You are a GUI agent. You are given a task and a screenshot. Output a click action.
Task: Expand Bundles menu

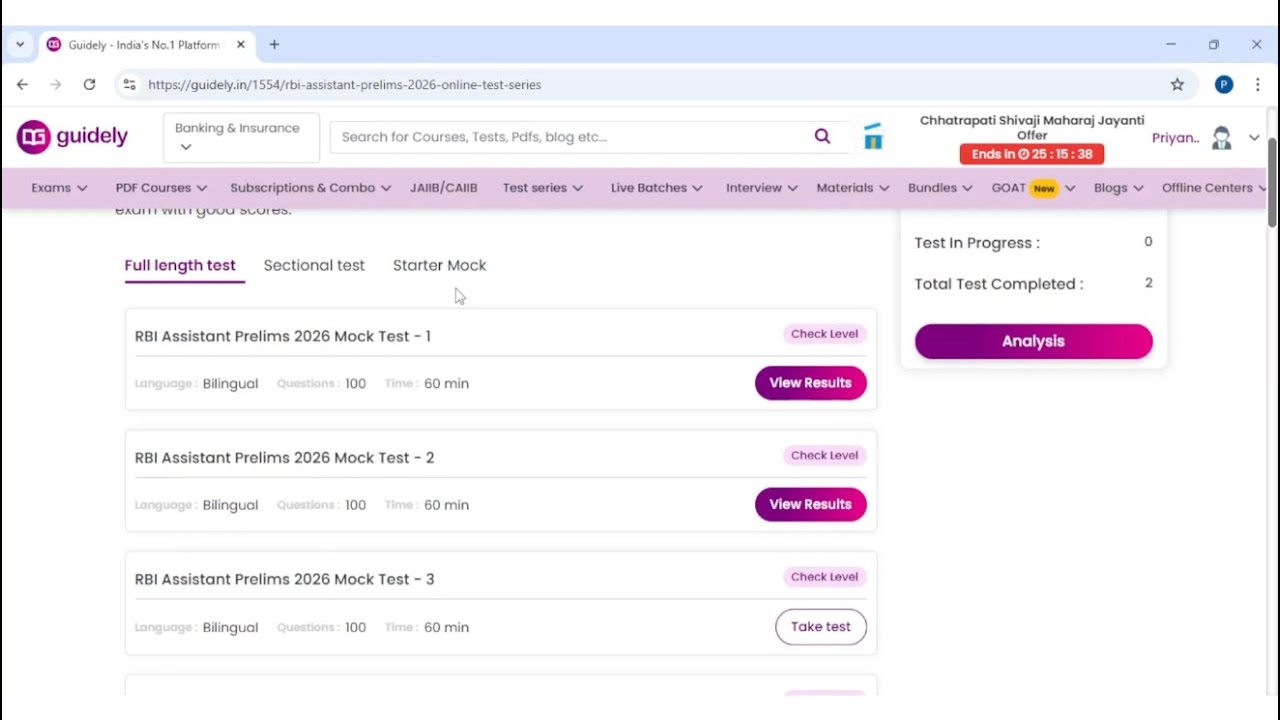point(940,188)
